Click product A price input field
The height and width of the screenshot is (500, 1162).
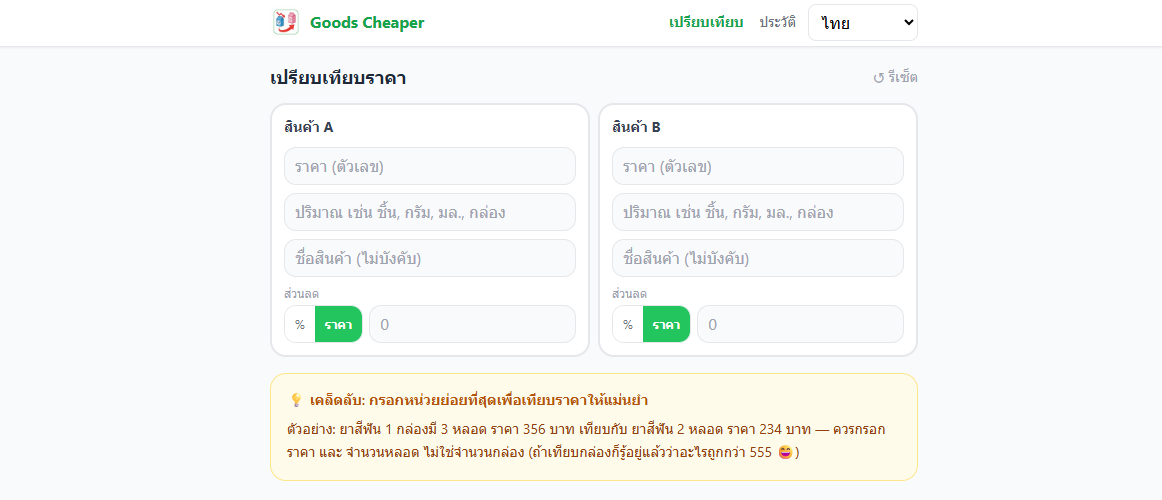click(x=430, y=166)
